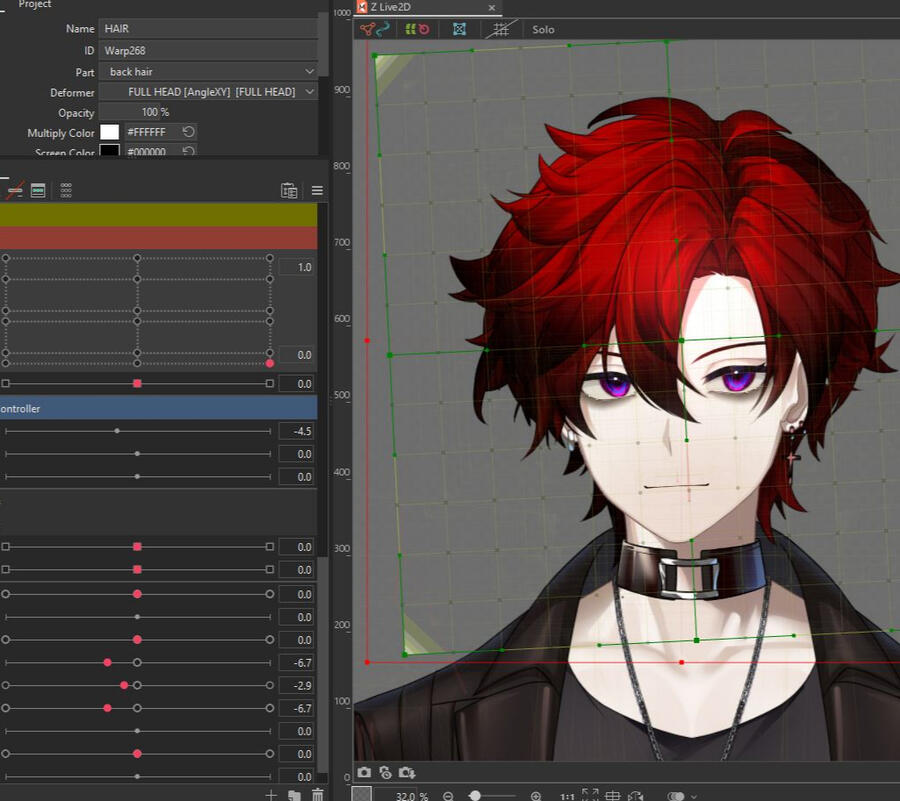Close the Z Live2D tab

point(492,7)
